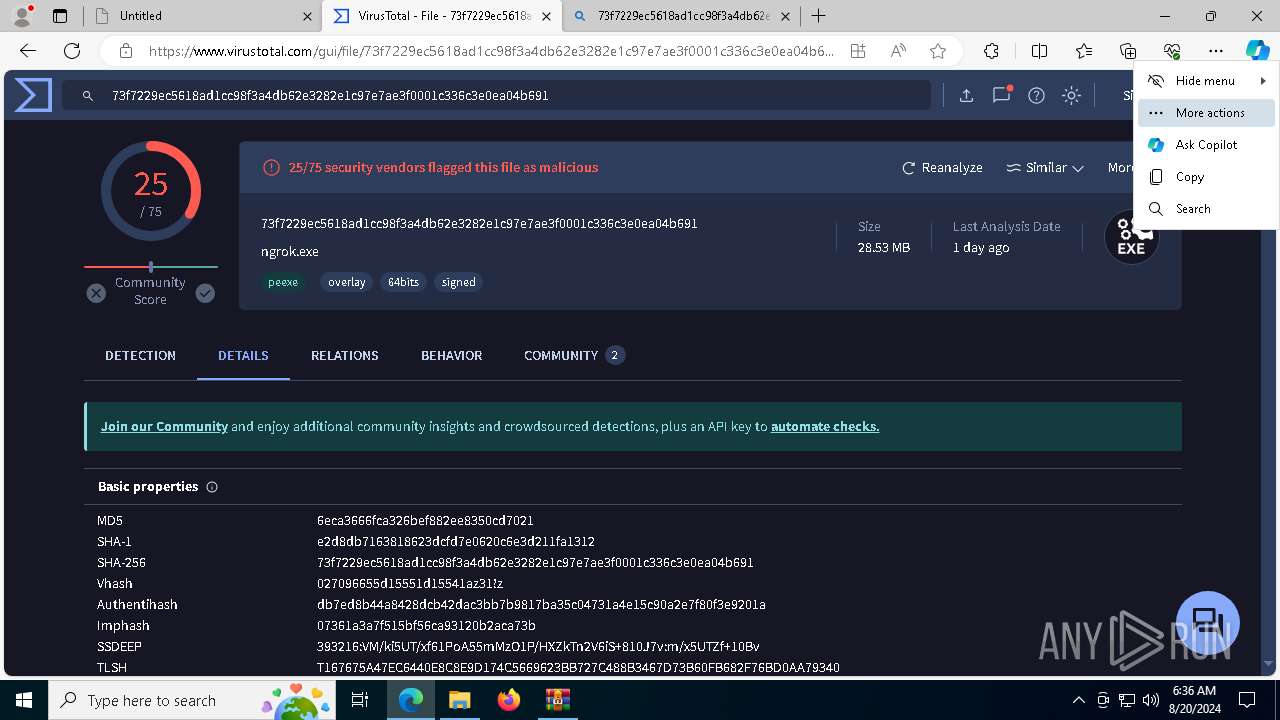Screen dimensions: 1280x720
Task: Open Edge settings and more ellipsis
Action: point(1215,51)
